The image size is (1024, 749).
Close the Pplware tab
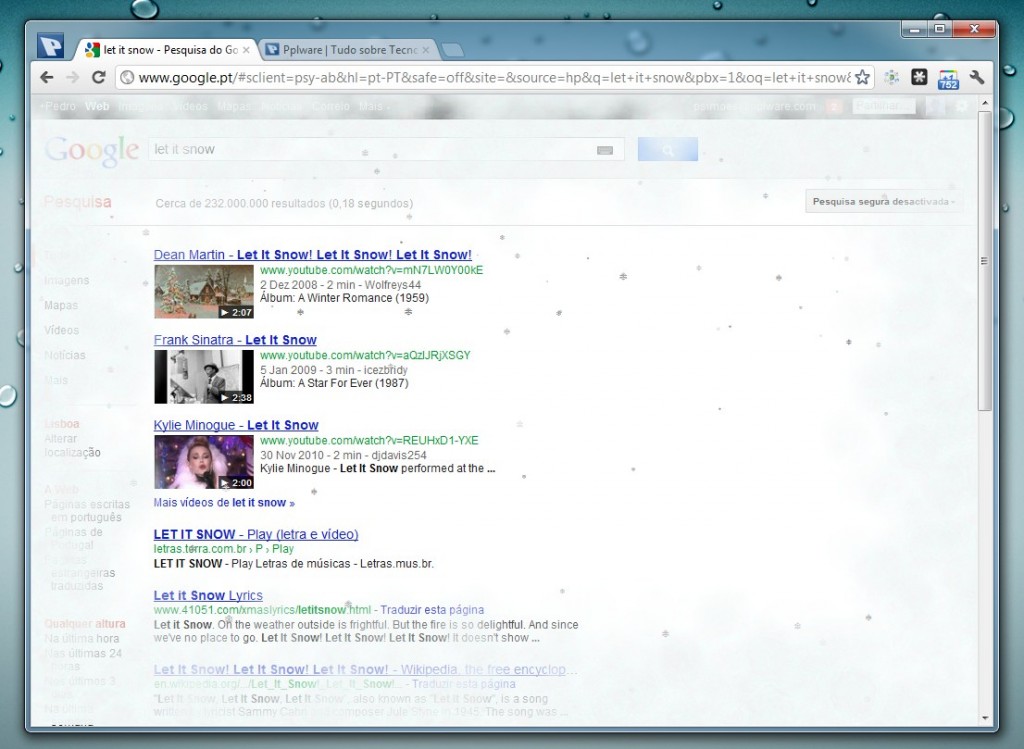(x=426, y=50)
